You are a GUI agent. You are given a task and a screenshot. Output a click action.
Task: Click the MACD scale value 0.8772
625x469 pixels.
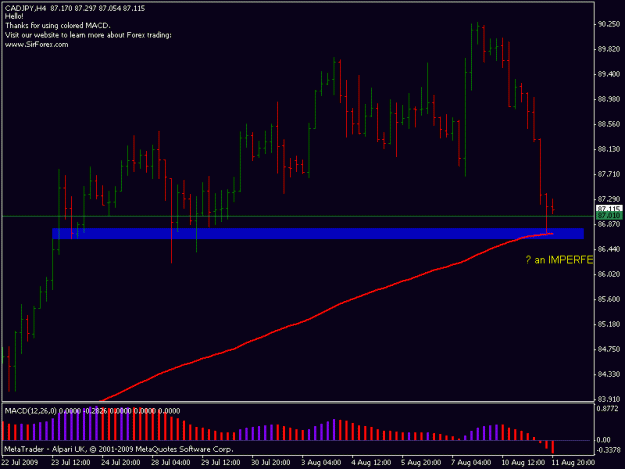pos(607,409)
